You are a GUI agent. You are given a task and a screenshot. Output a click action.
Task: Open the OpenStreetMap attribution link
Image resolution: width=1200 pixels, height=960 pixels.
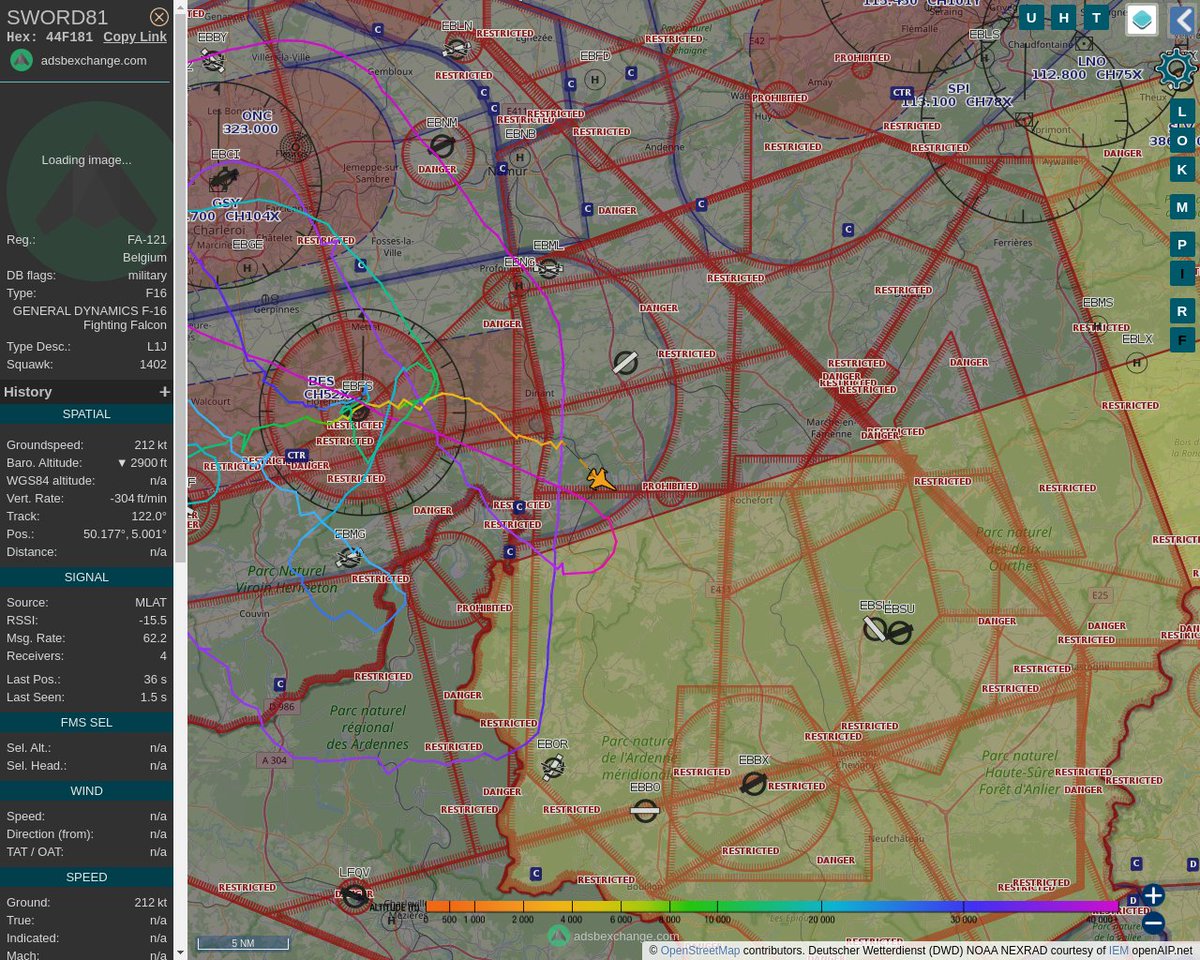699,950
